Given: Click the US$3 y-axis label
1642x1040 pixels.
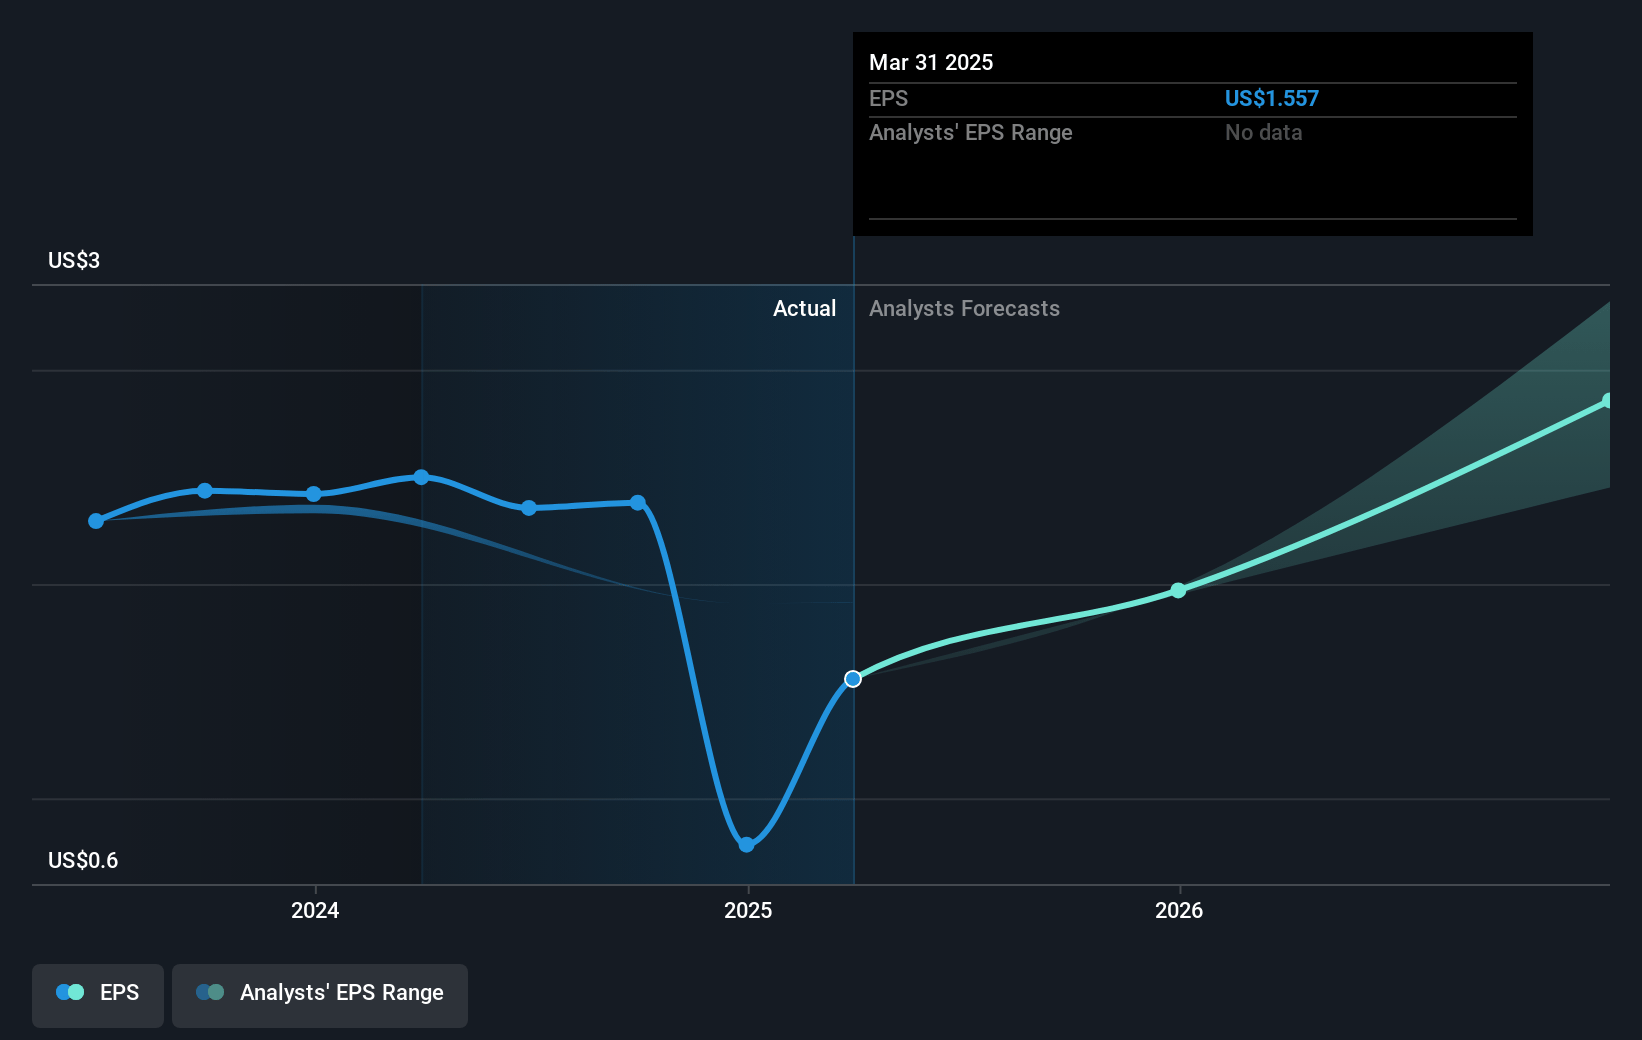Looking at the screenshot, I should point(74,260).
